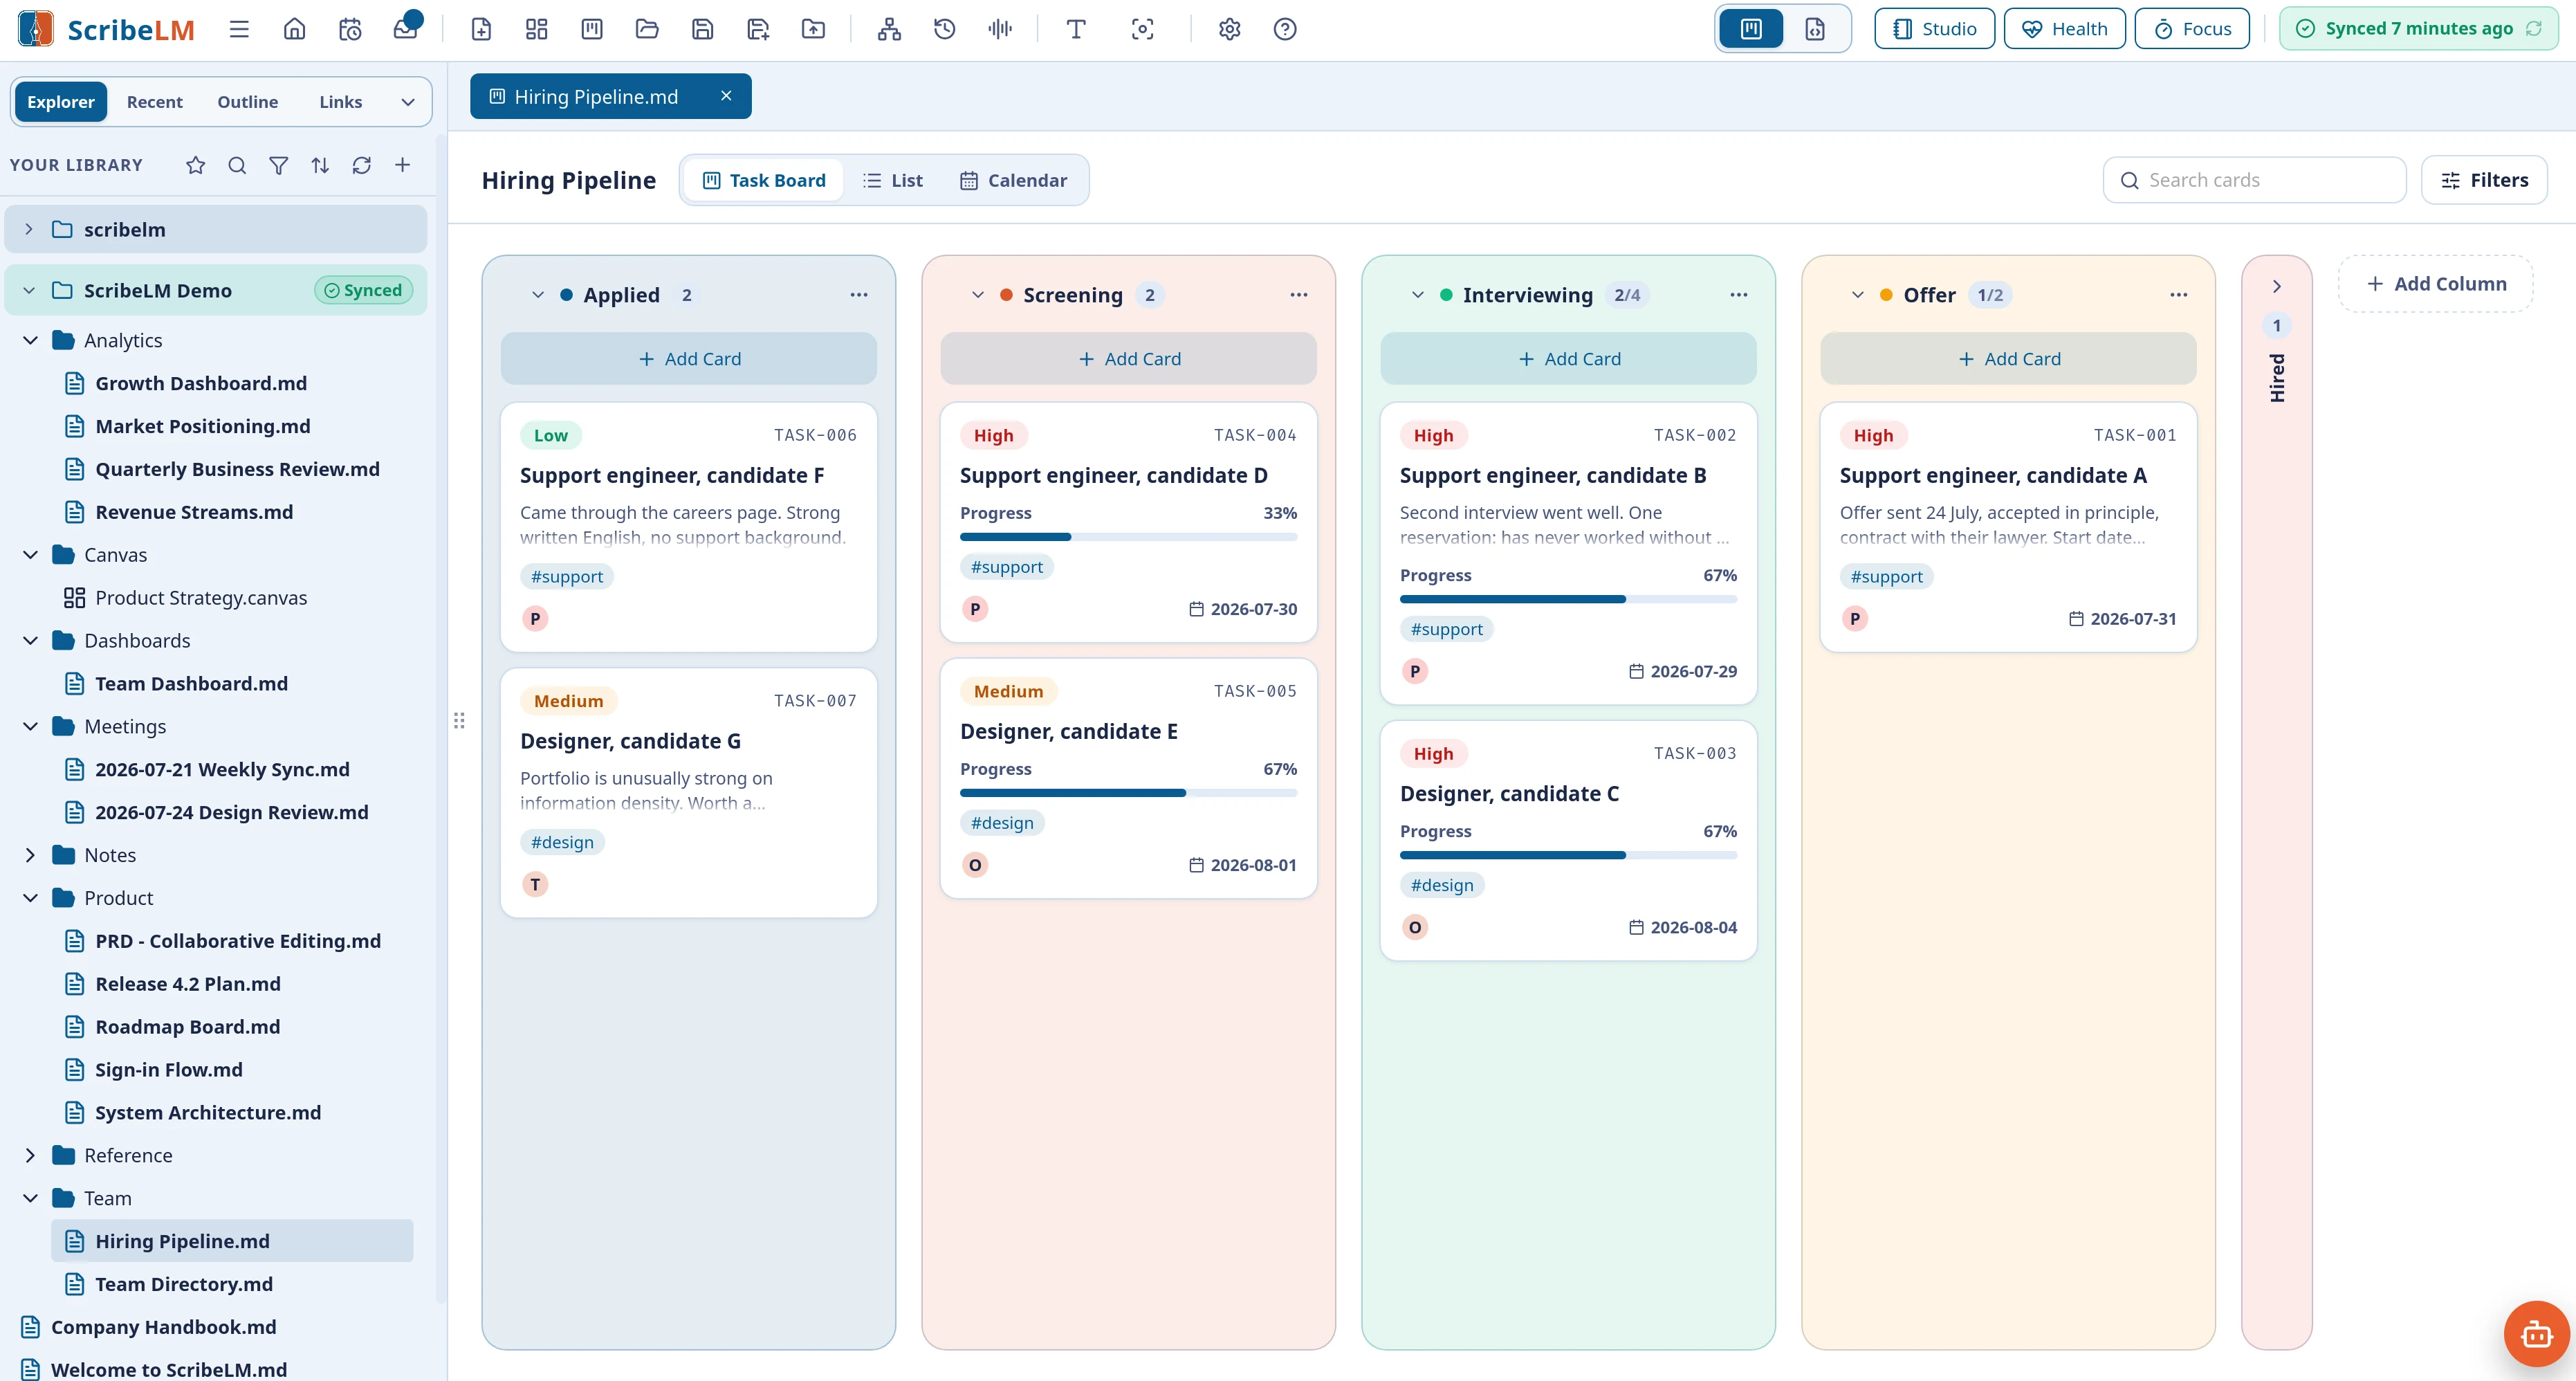
Task: Click candidate E progress bar
Action: tap(1129, 794)
